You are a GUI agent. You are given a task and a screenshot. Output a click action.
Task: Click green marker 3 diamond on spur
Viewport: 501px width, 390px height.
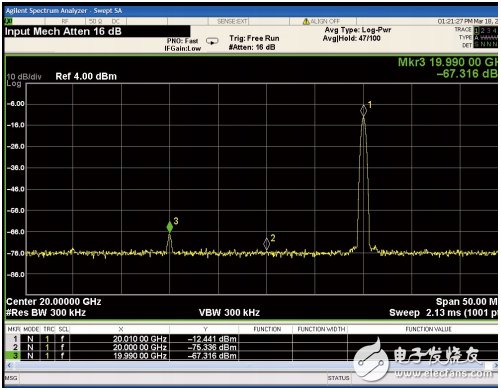pos(170,227)
